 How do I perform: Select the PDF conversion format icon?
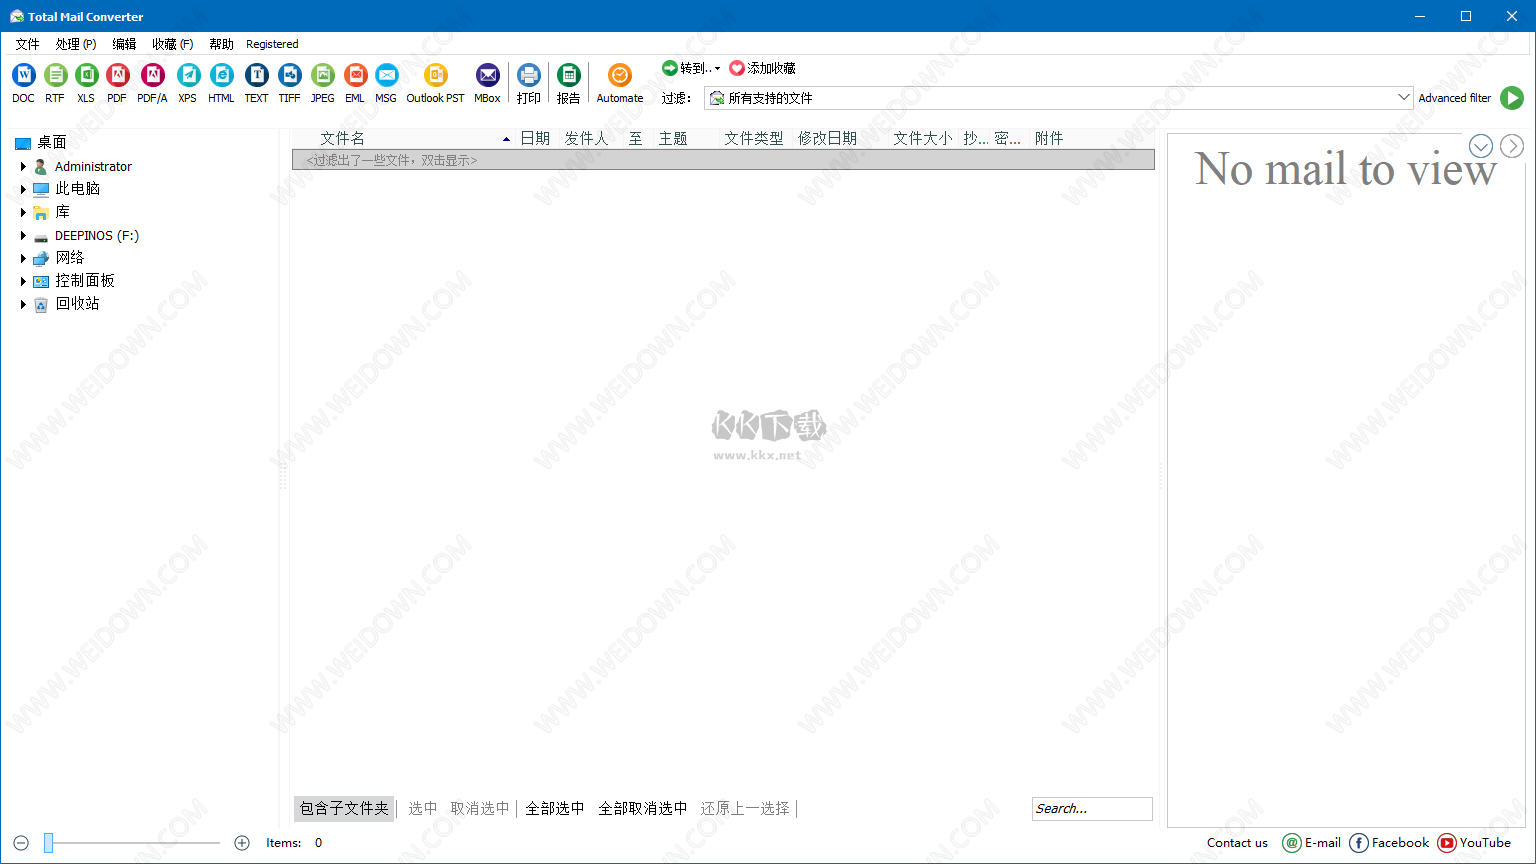pos(117,75)
